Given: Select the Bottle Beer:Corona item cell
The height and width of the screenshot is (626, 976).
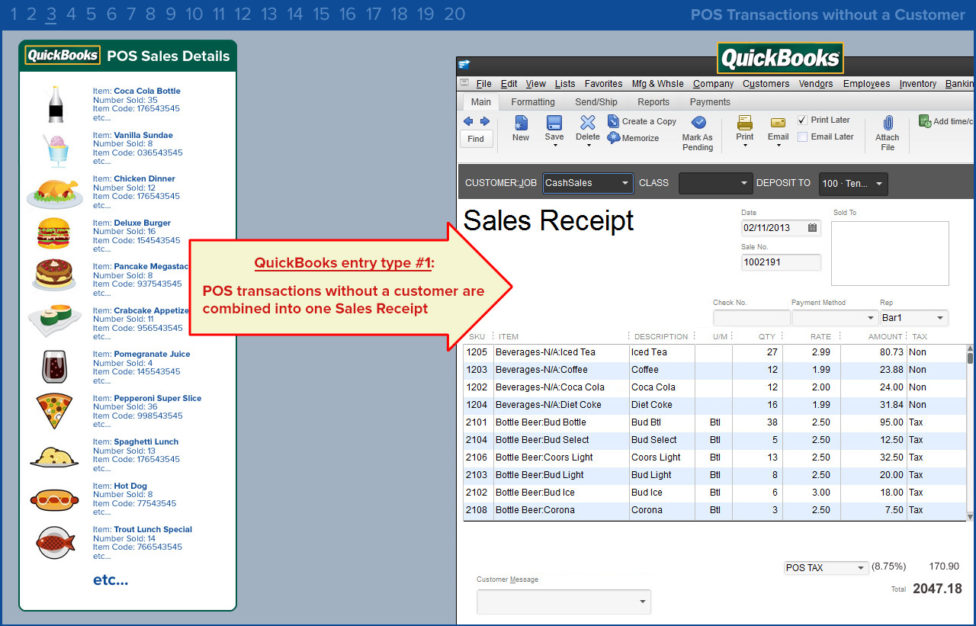Looking at the screenshot, I should click(x=561, y=510).
